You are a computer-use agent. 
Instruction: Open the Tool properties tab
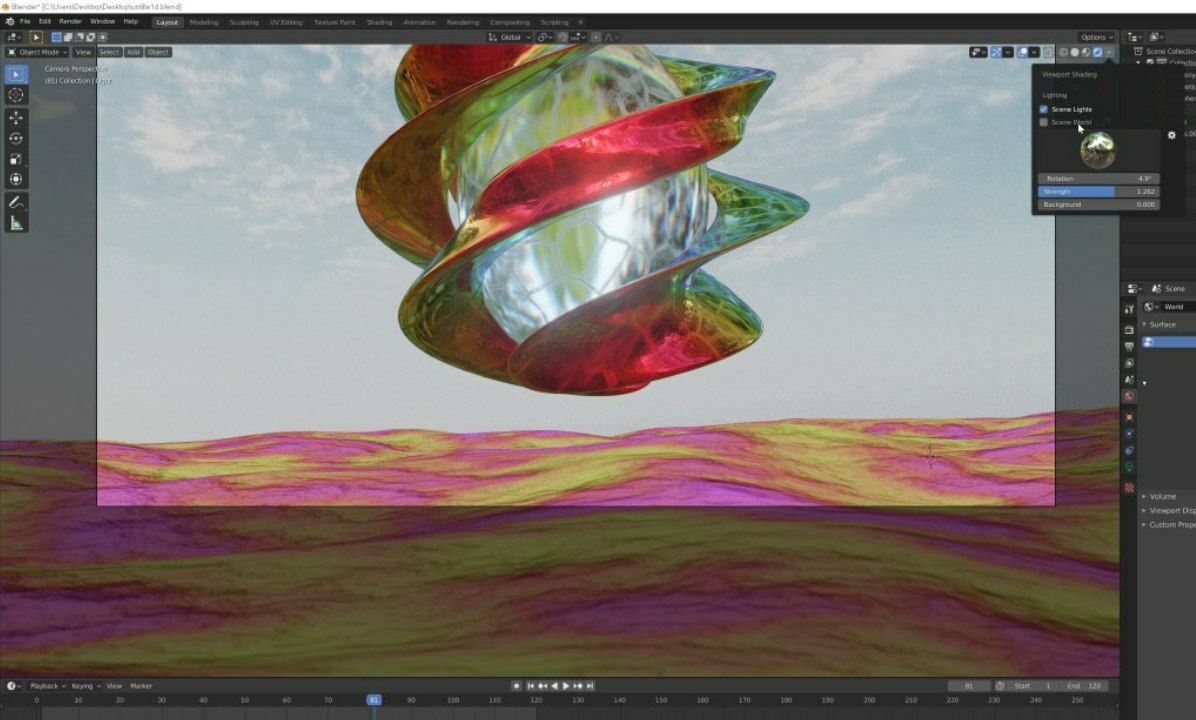1129,309
